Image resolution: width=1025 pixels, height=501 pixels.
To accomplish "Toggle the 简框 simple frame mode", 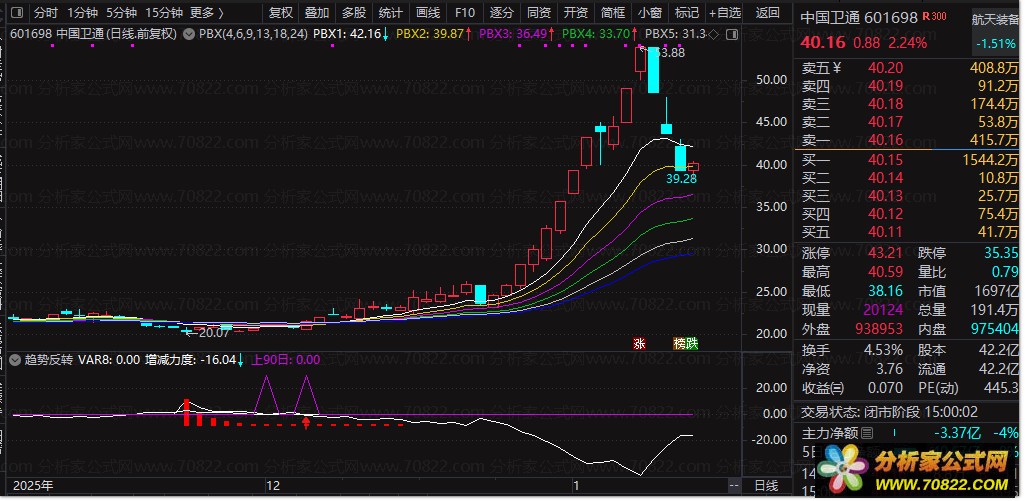I will pos(613,12).
